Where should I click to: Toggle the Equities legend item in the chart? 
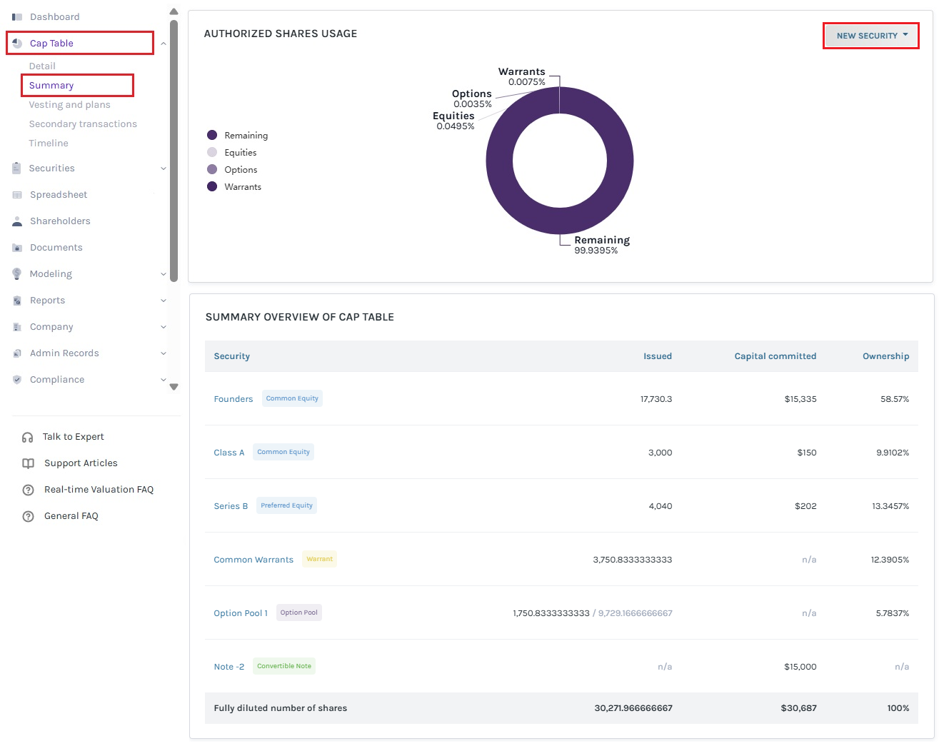[232, 153]
